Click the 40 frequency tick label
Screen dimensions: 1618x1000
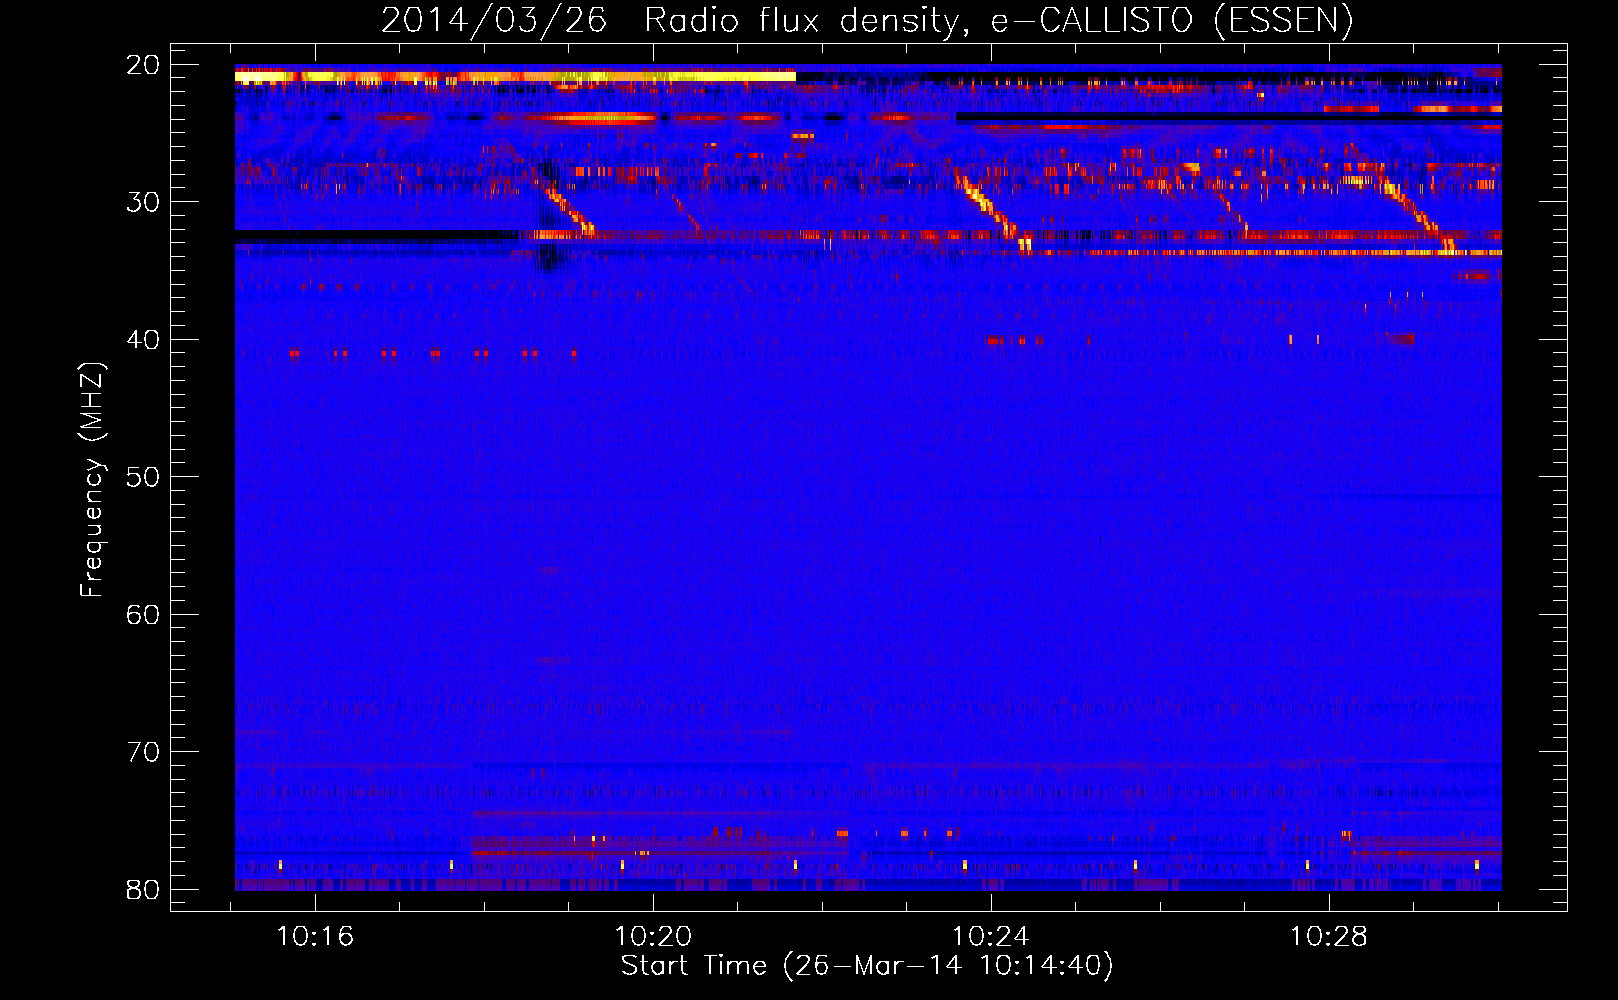pyautogui.click(x=143, y=340)
